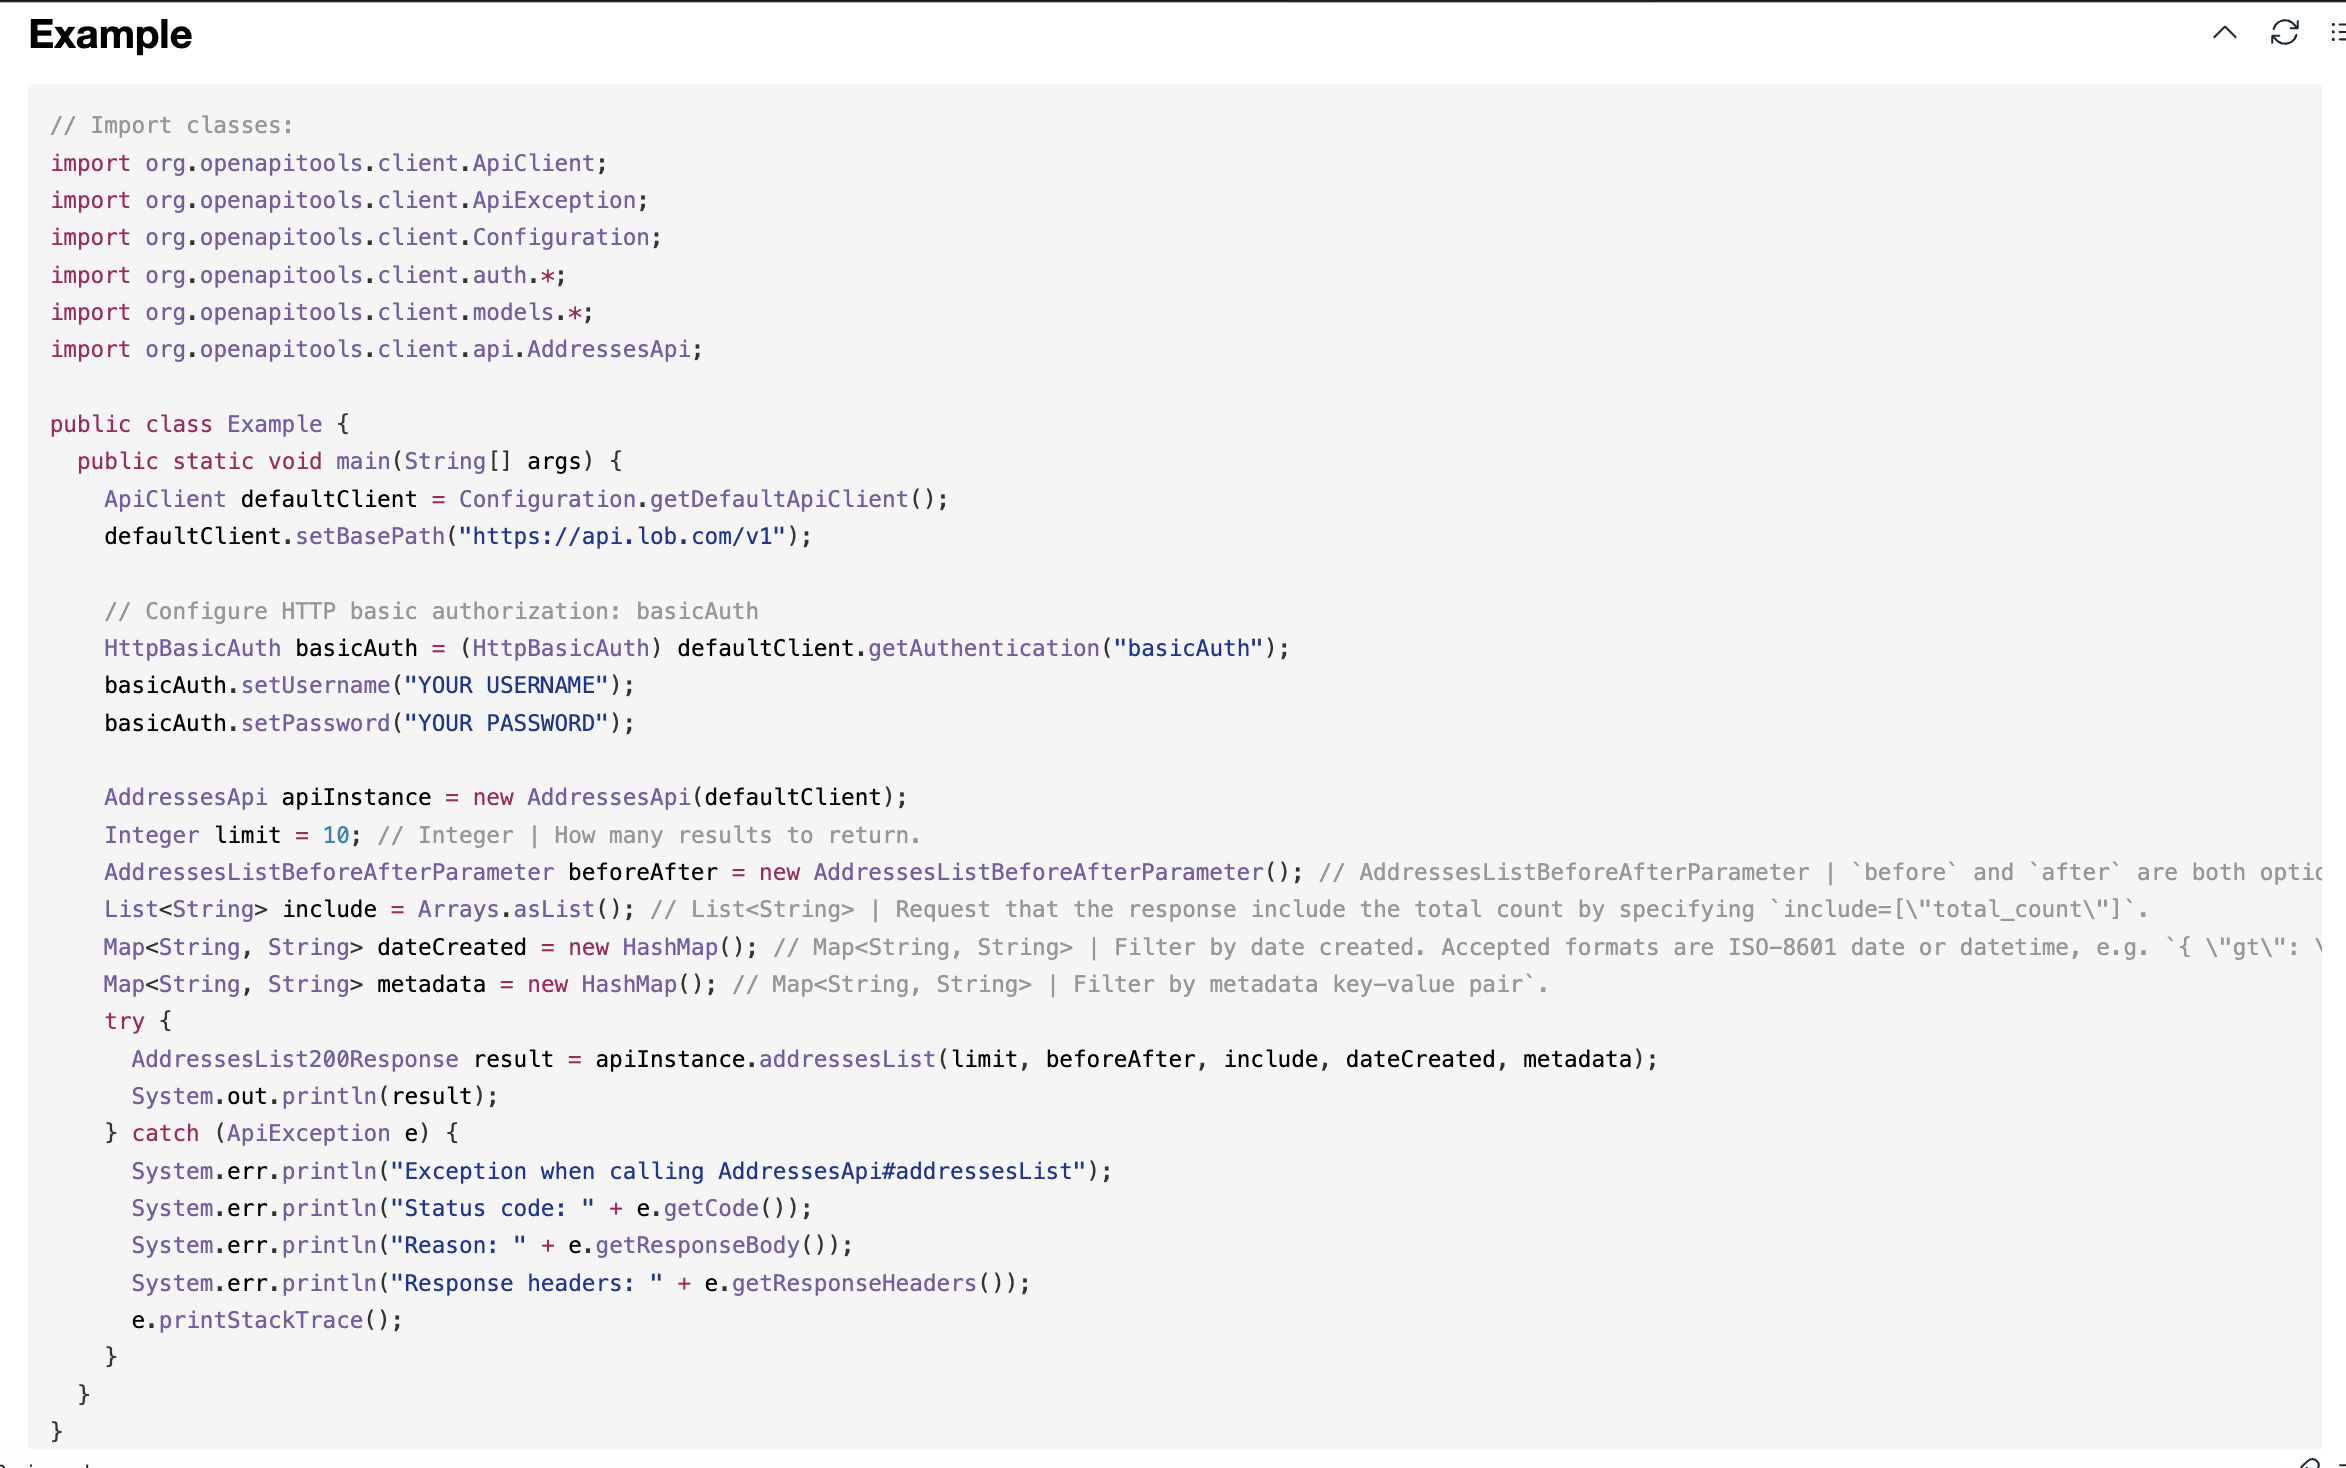This screenshot has height=1468, width=2346.
Task: Collapse the Example section with the chevron
Action: tap(2224, 33)
